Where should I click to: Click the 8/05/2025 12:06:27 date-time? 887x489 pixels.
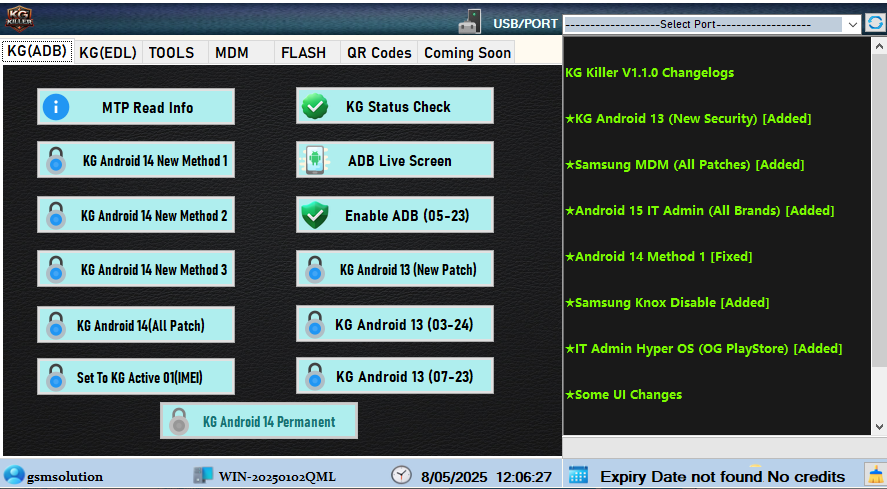click(486, 477)
